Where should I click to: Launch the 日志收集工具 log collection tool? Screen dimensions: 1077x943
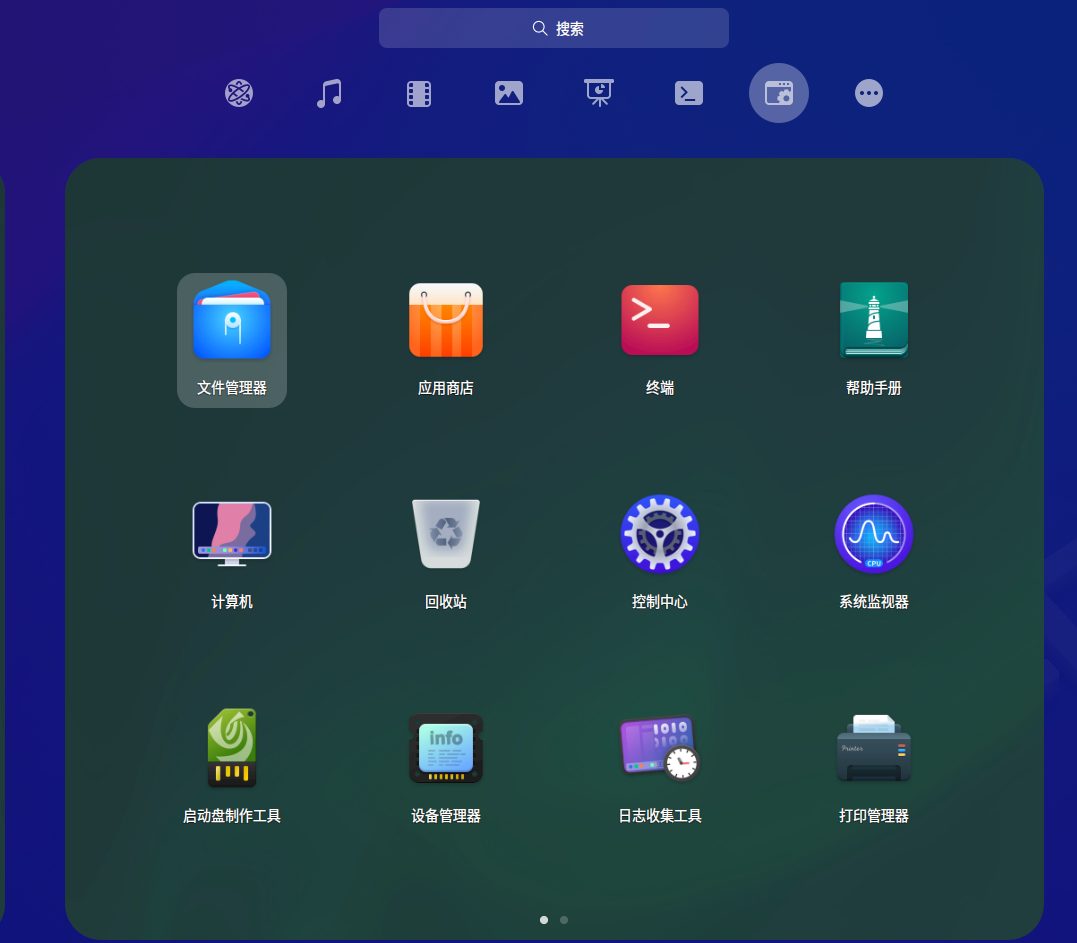(659, 748)
